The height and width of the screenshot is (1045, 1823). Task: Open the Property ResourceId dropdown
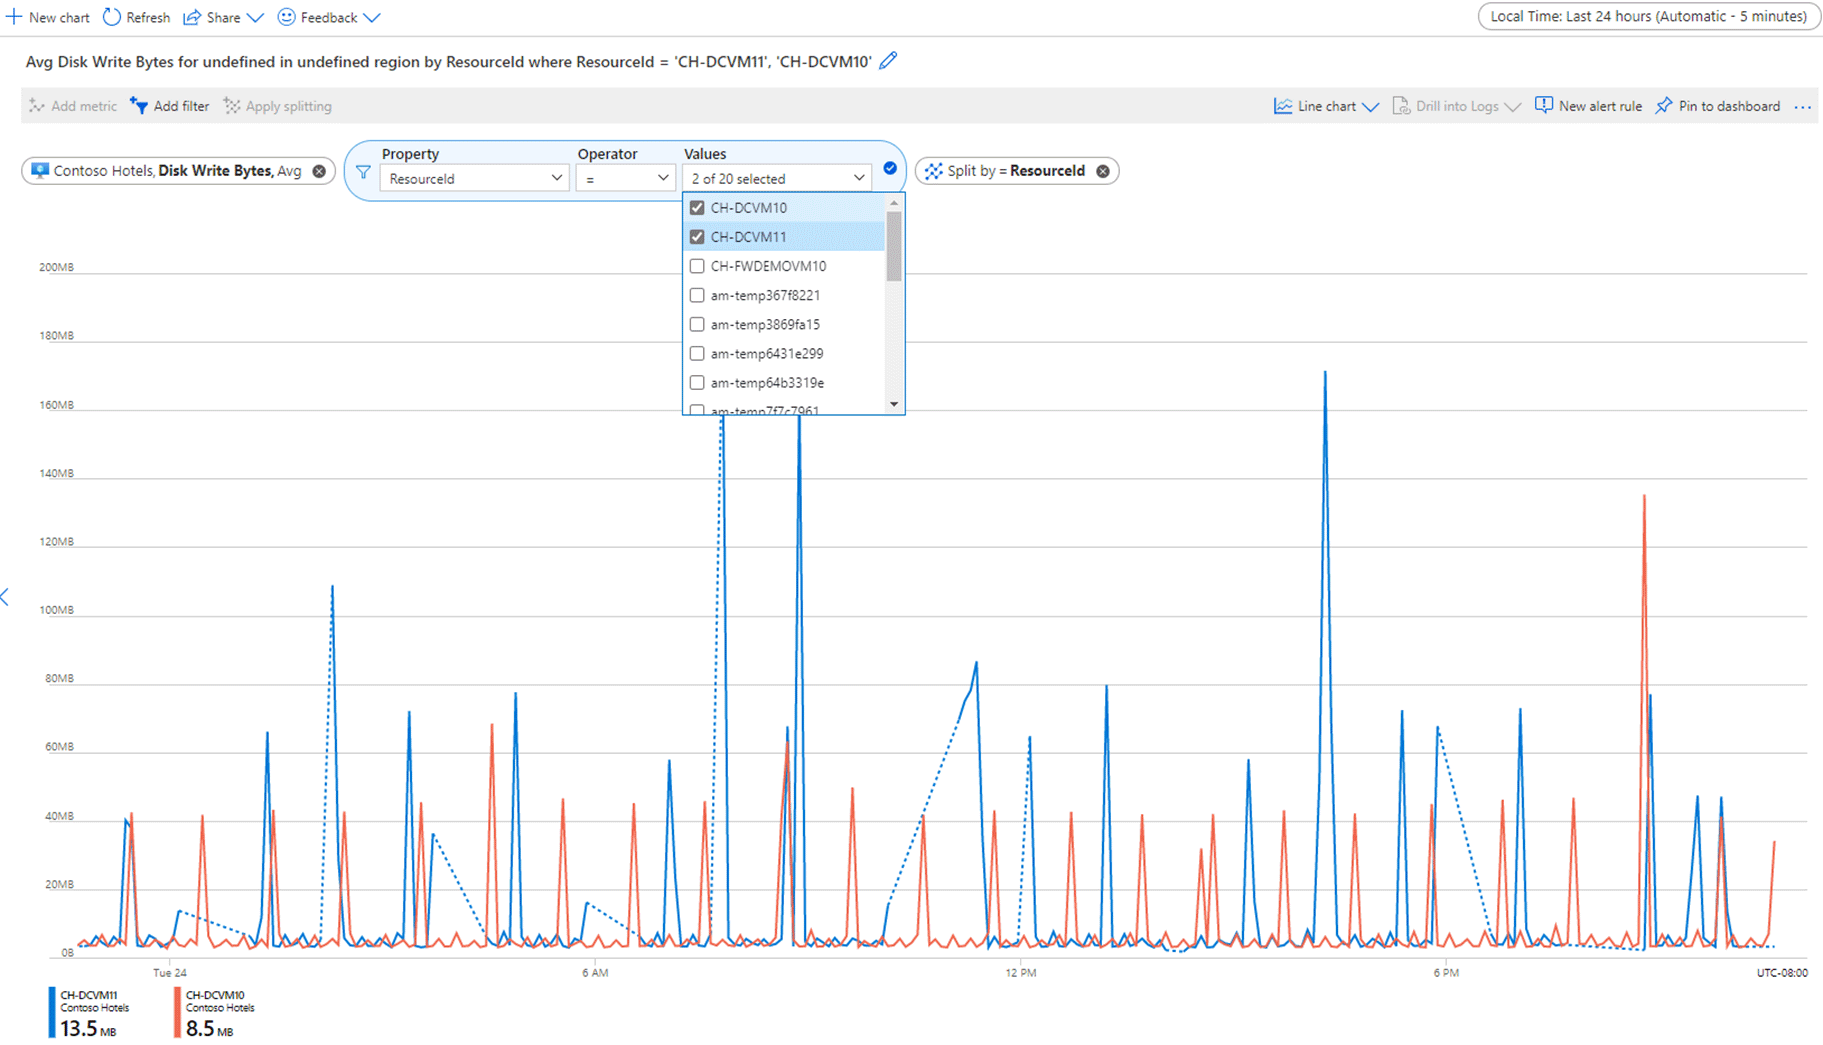(474, 178)
